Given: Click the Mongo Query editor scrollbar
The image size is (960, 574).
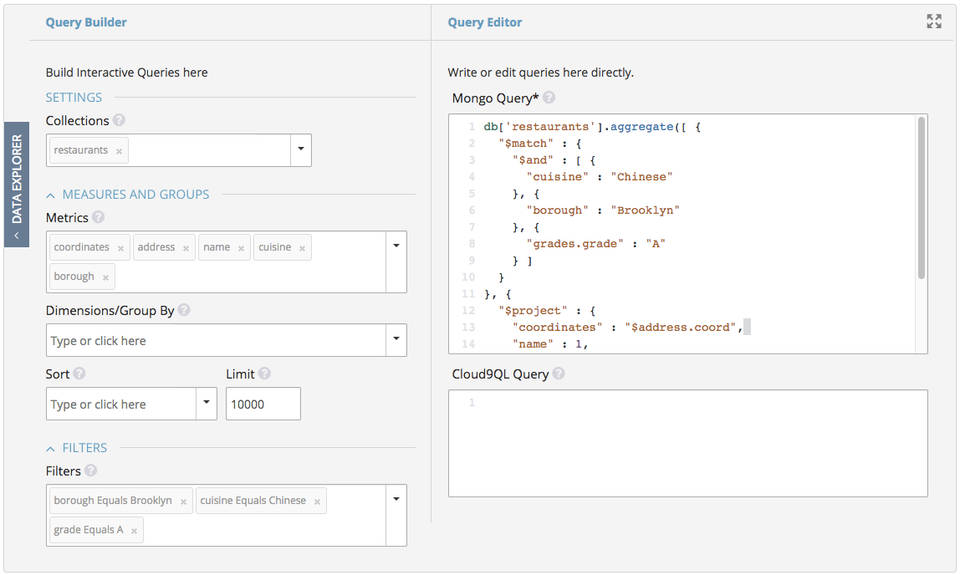Looking at the screenshot, I should tap(921, 200).
